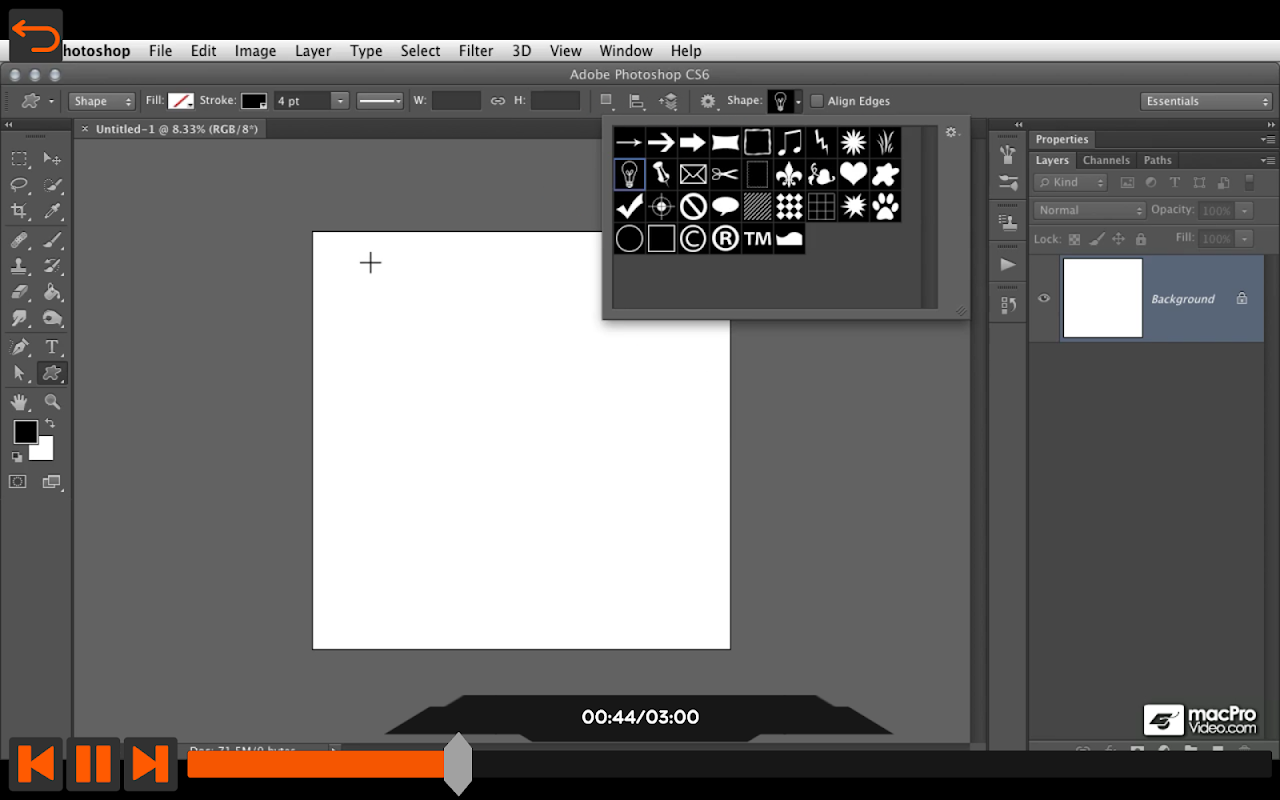The height and width of the screenshot is (800, 1280).
Task: Hide the Background layer with eye icon
Action: click(x=1044, y=298)
